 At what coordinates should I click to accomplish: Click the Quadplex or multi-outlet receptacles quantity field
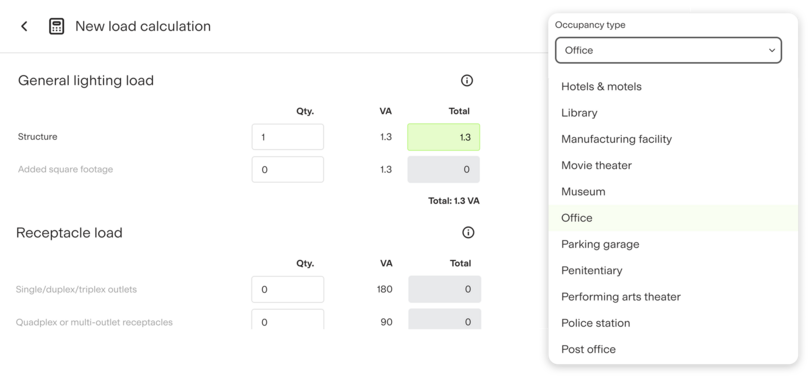[x=288, y=319]
